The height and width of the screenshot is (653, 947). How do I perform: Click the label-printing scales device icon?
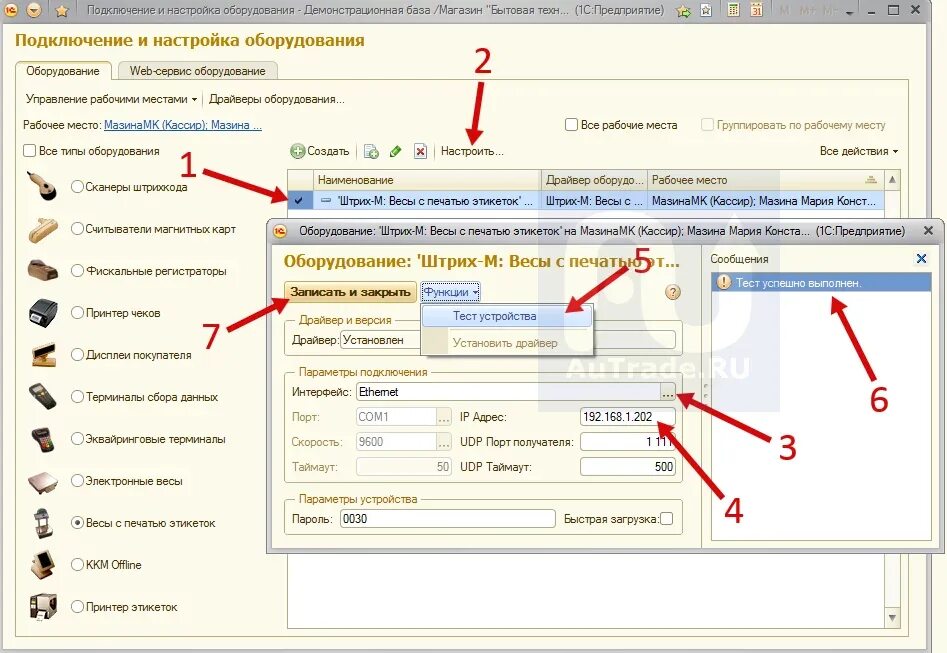(43, 523)
